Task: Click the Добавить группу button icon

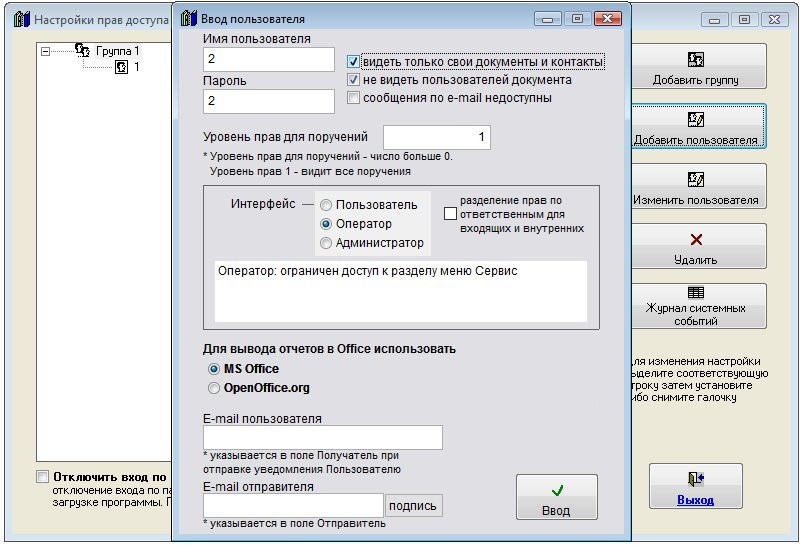Action: [696, 59]
